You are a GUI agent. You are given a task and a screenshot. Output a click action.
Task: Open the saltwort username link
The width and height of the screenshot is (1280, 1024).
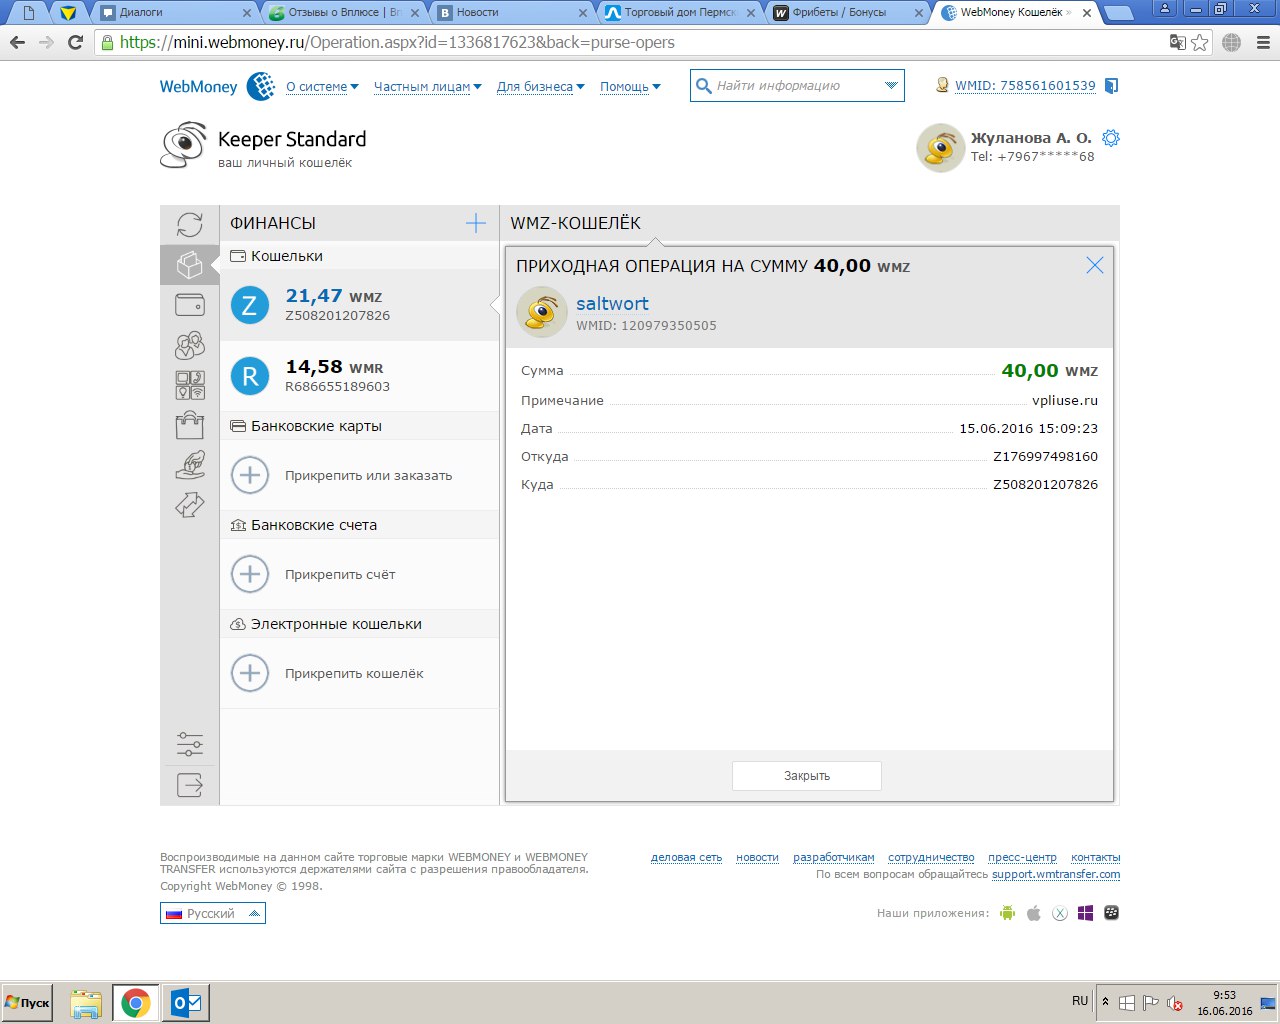pos(612,303)
